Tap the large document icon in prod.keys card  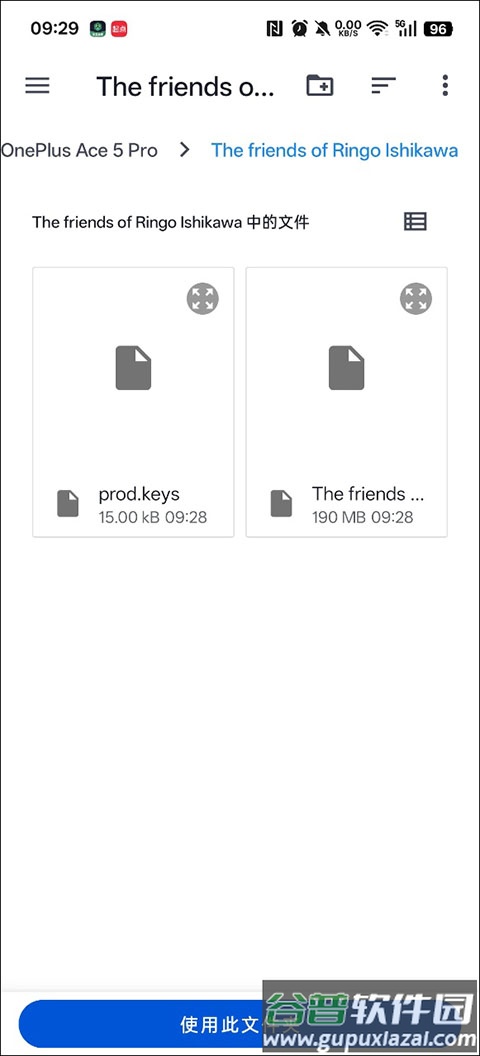pos(133,368)
